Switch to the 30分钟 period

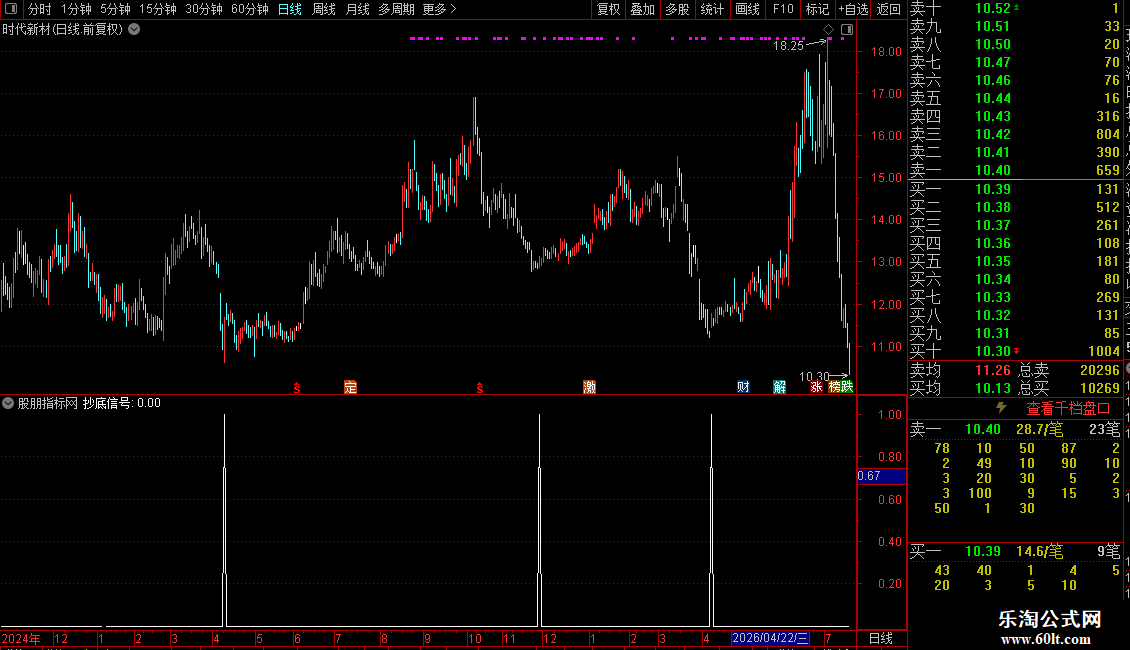204,9
